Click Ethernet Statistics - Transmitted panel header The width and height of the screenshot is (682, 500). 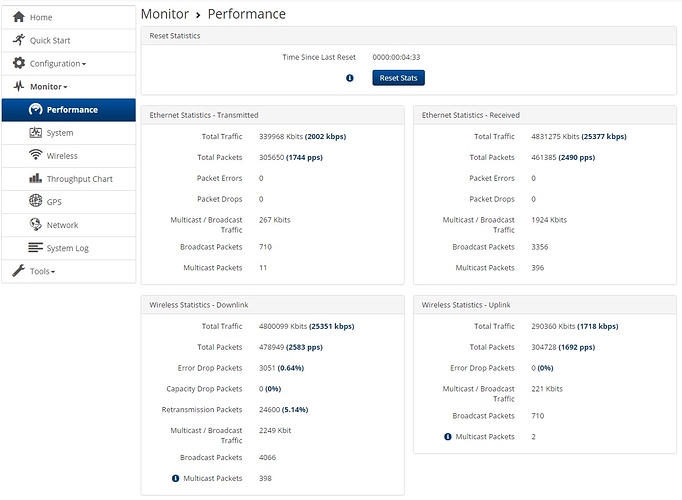tap(272, 115)
